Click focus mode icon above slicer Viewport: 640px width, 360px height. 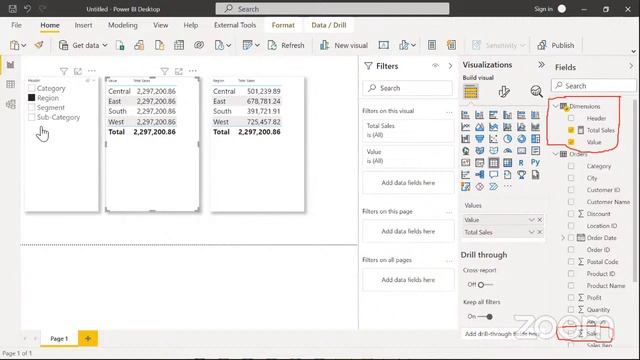tap(78, 71)
